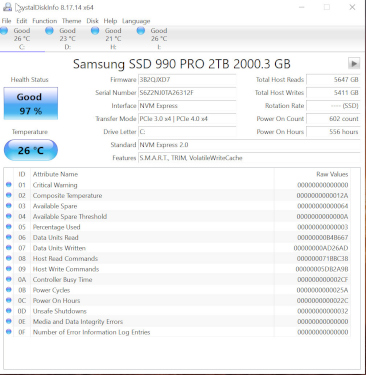
Task: Click the Raw Values column header
Action: (332, 174)
